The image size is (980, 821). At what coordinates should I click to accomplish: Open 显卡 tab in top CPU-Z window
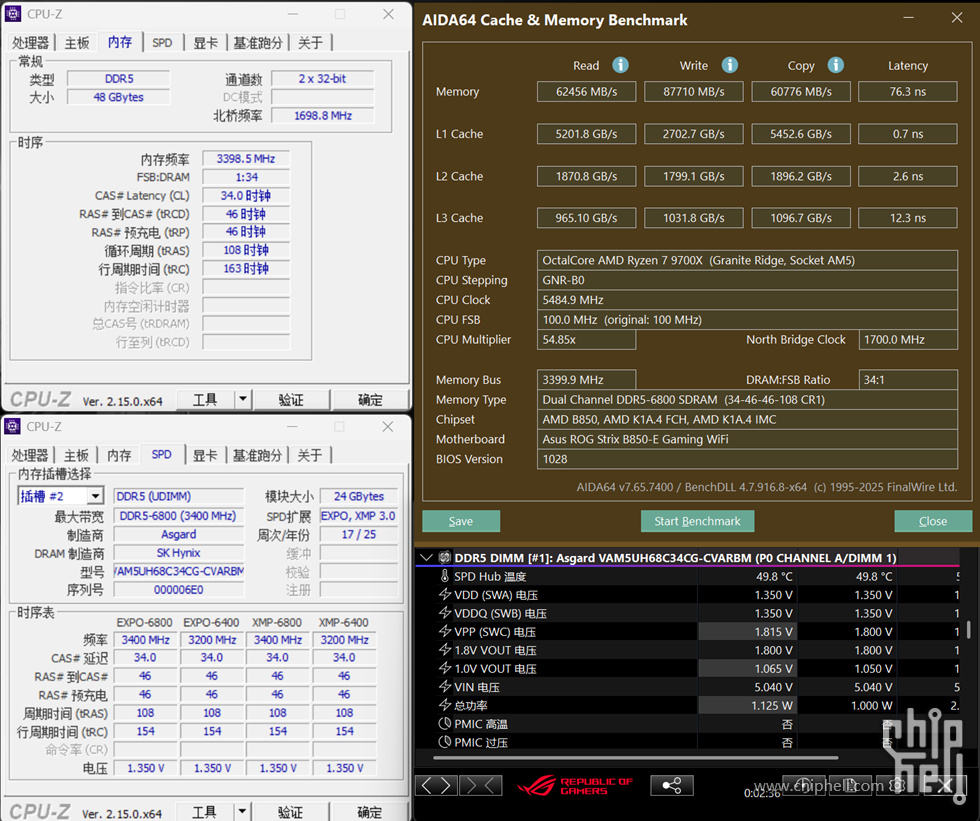pyautogui.click(x=205, y=42)
